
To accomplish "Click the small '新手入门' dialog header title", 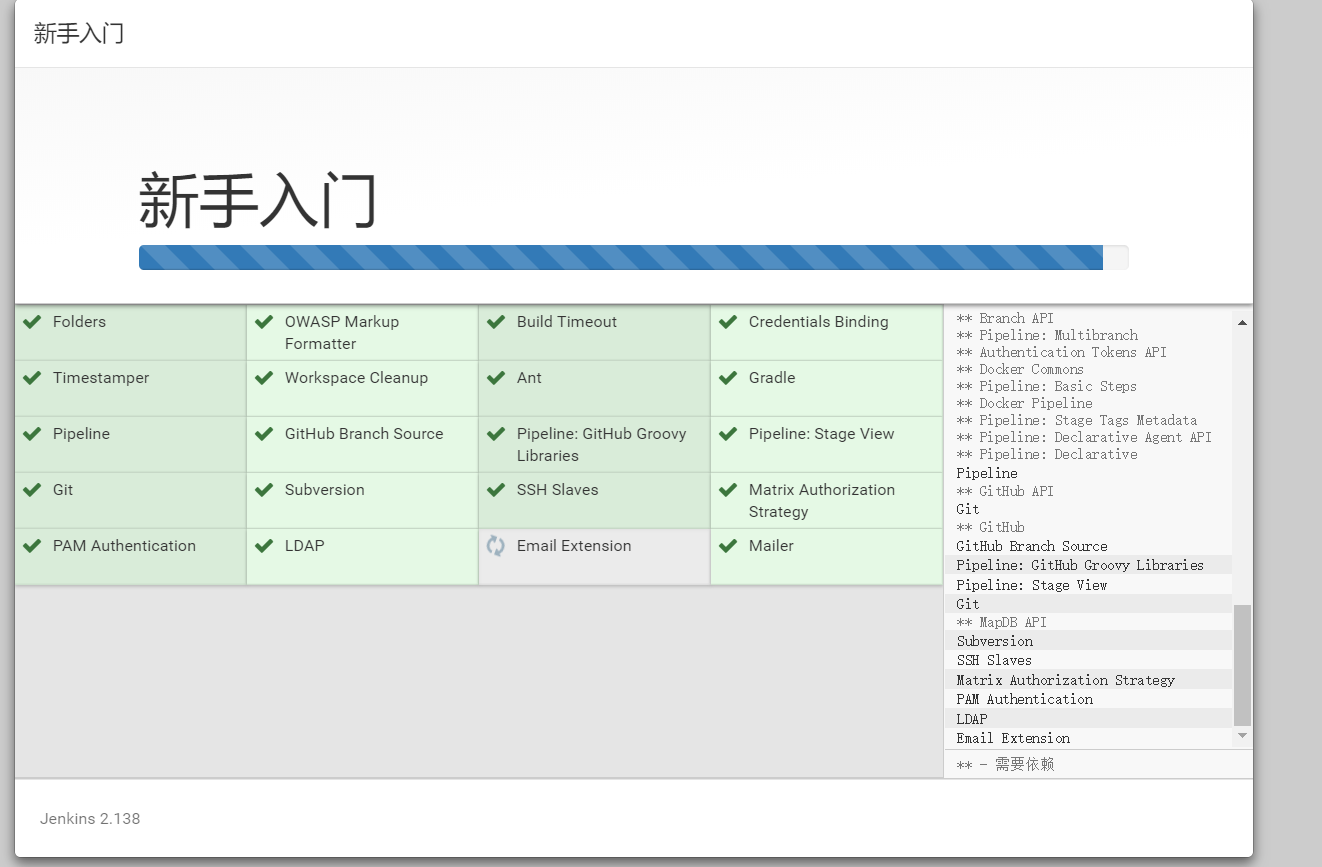I will [x=79, y=33].
